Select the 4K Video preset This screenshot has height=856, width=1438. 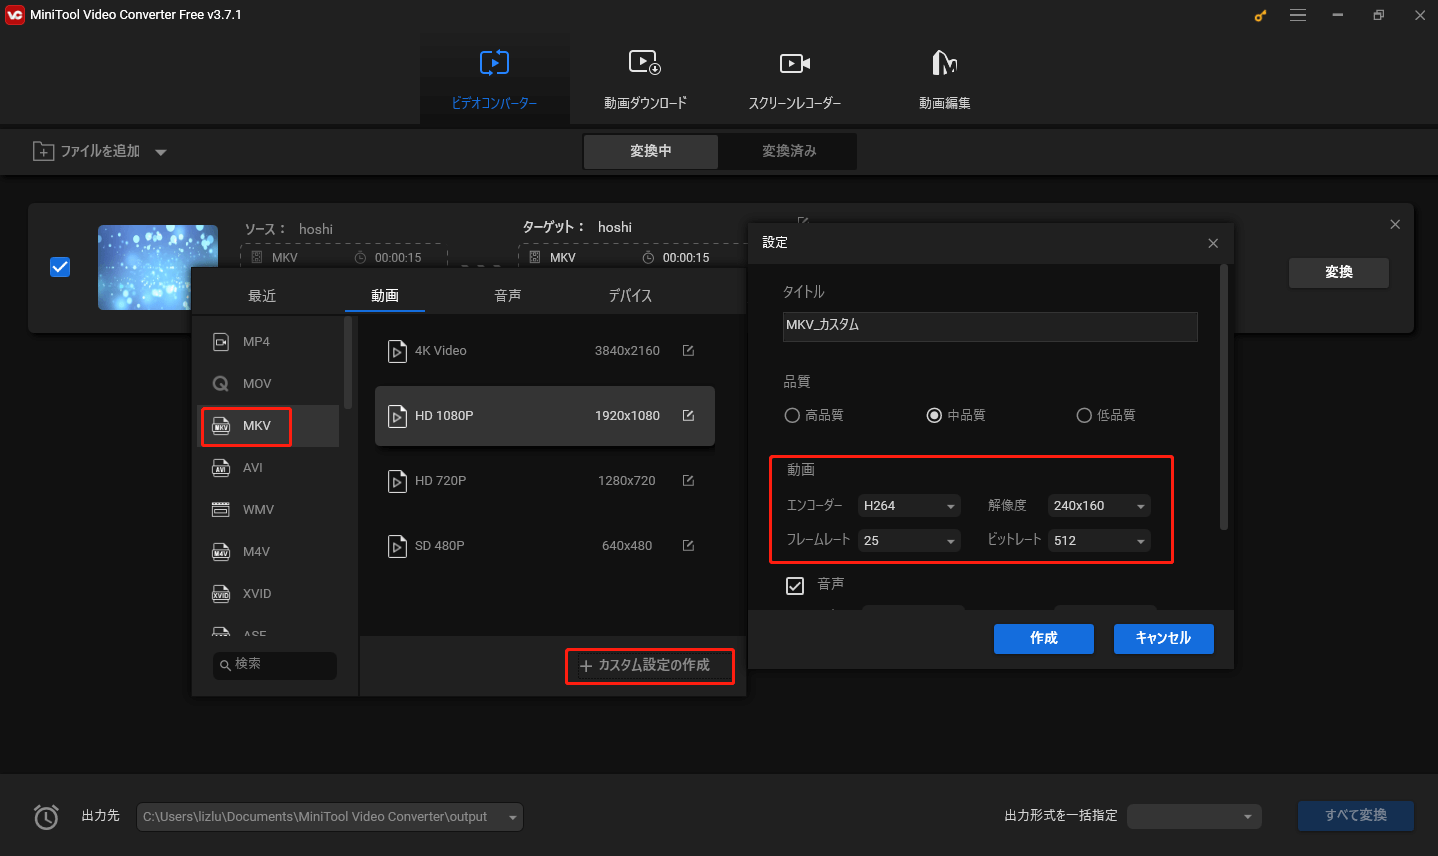[x=545, y=351]
